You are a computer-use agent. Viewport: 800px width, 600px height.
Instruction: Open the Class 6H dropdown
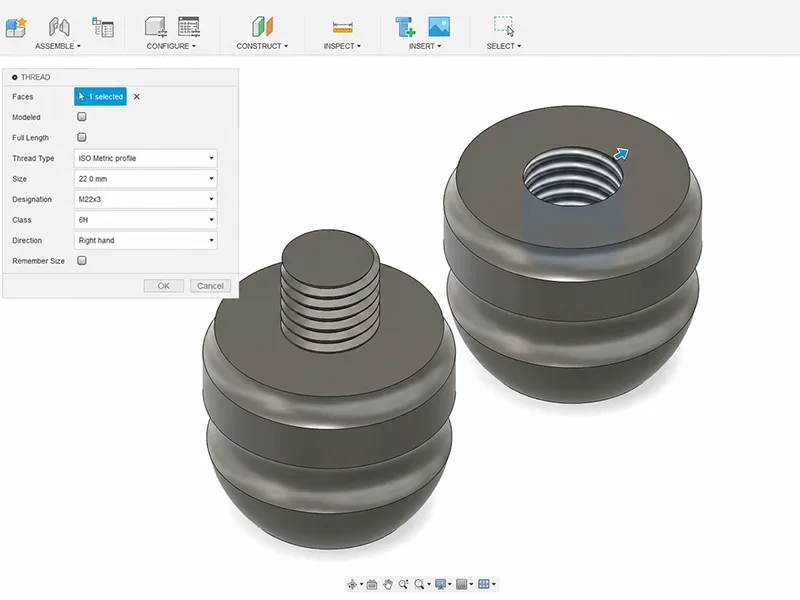[x=145, y=220]
